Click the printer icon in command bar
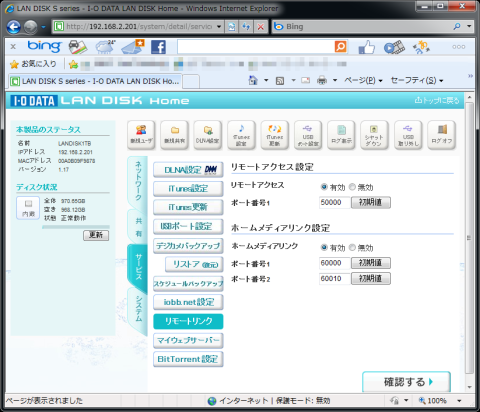 [x=322, y=80]
